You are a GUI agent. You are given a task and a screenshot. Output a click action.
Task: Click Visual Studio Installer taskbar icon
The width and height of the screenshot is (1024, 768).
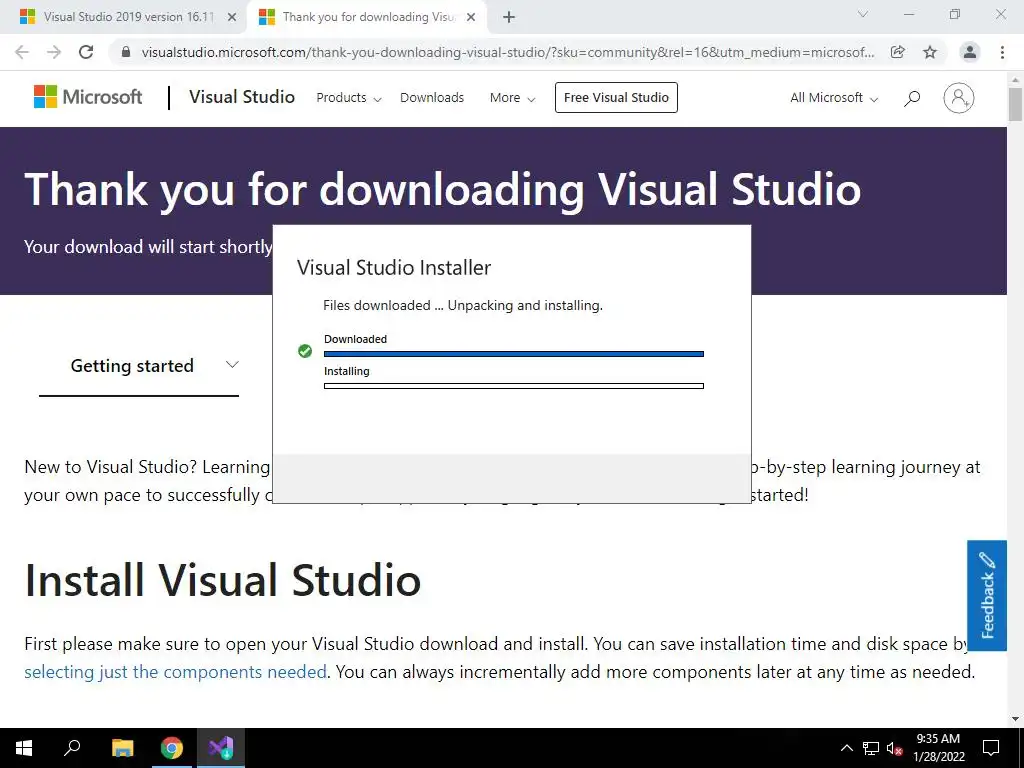pyautogui.click(x=221, y=748)
